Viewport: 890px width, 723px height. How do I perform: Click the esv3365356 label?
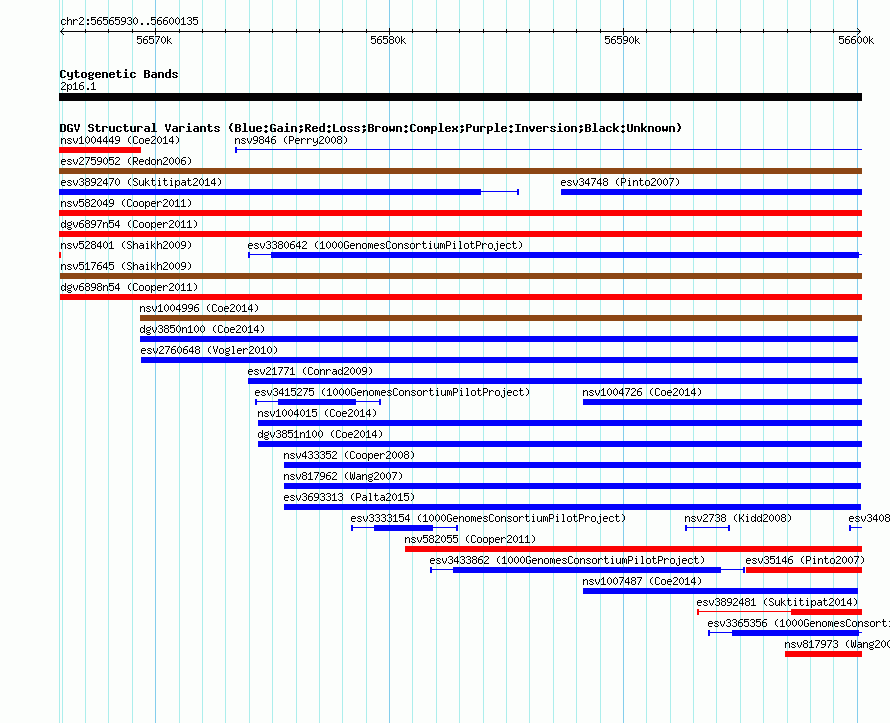click(x=798, y=623)
